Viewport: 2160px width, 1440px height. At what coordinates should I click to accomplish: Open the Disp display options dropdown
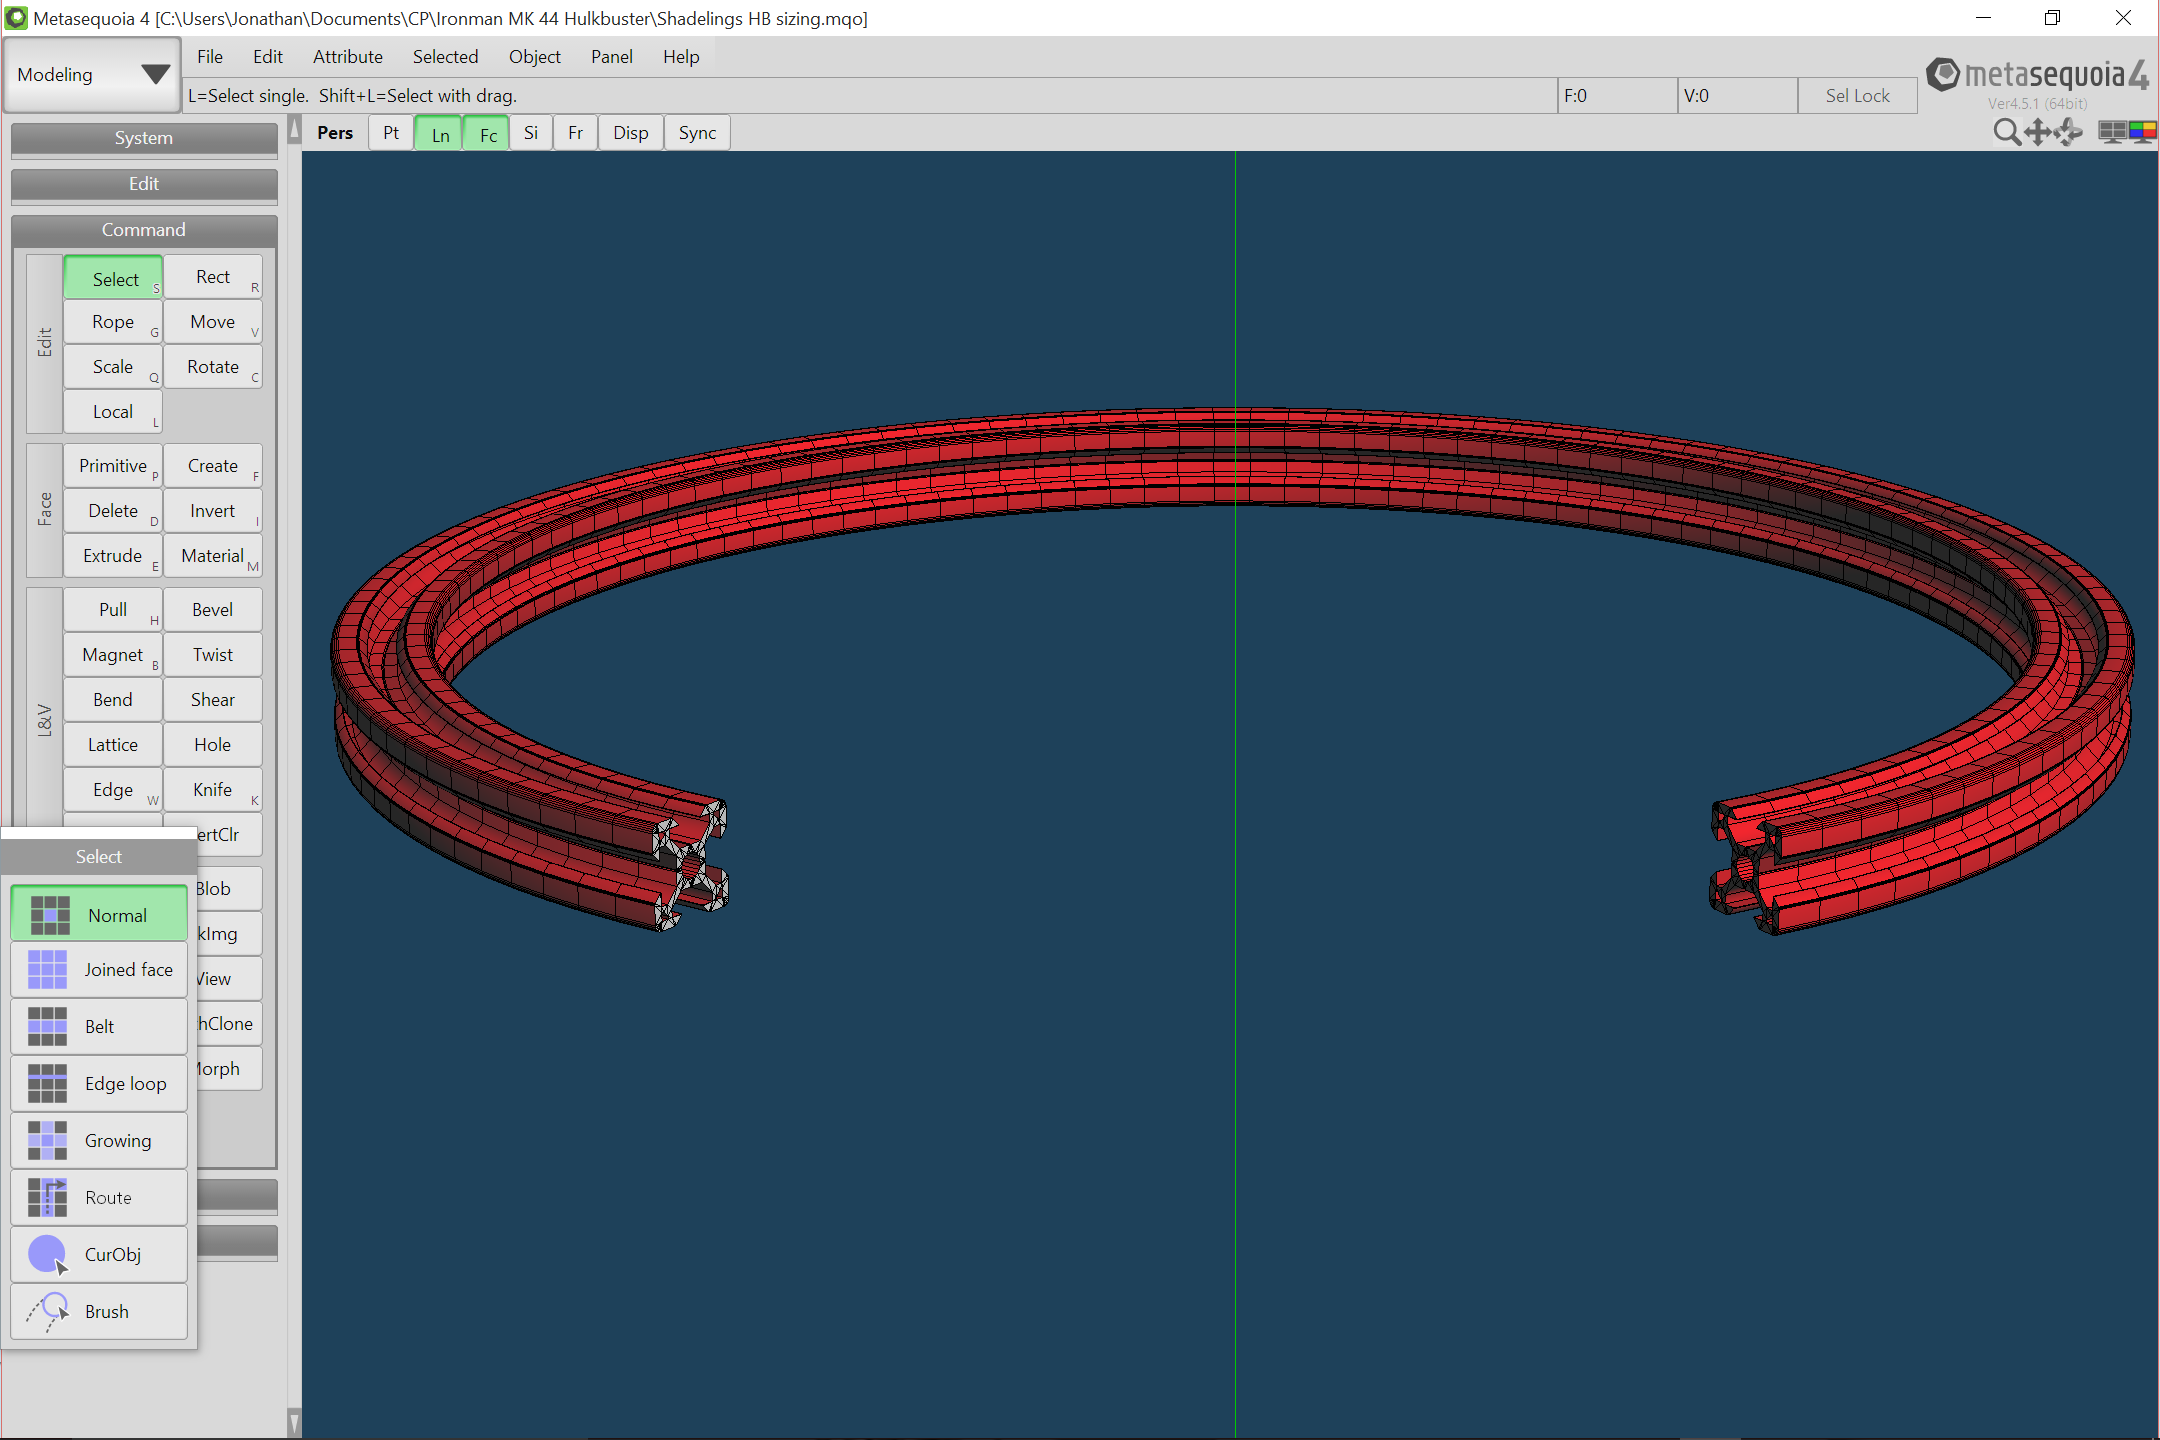coord(631,133)
